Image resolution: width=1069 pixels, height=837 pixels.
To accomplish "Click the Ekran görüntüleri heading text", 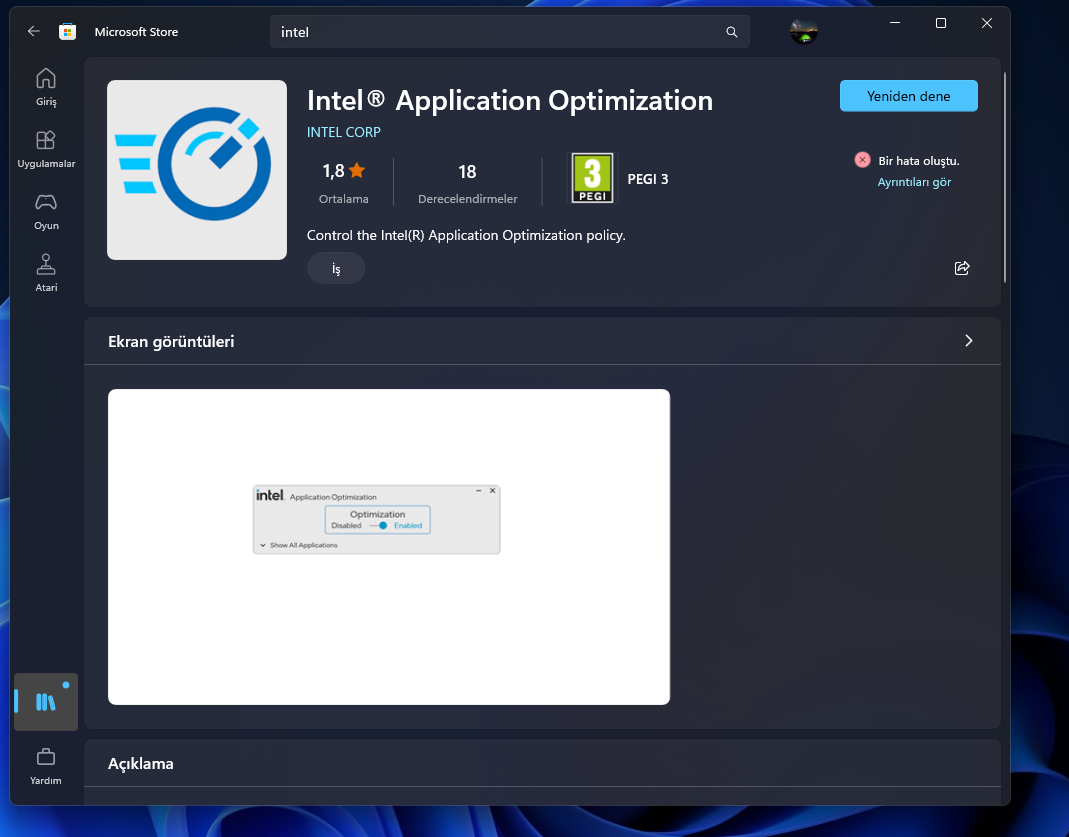I will pyautogui.click(x=171, y=341).
